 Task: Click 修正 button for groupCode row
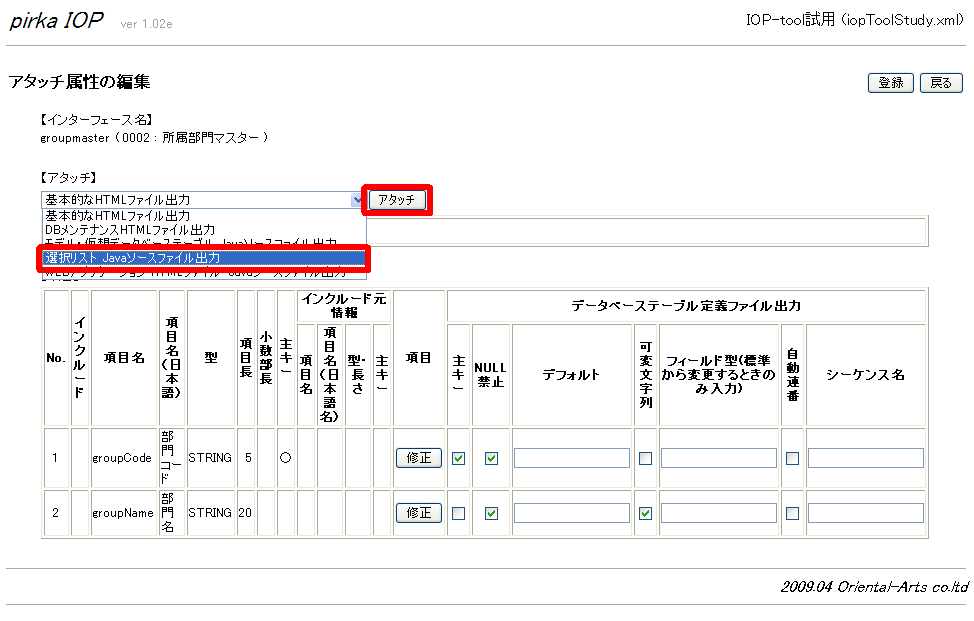pyautogui.click(x=419, y=458)
